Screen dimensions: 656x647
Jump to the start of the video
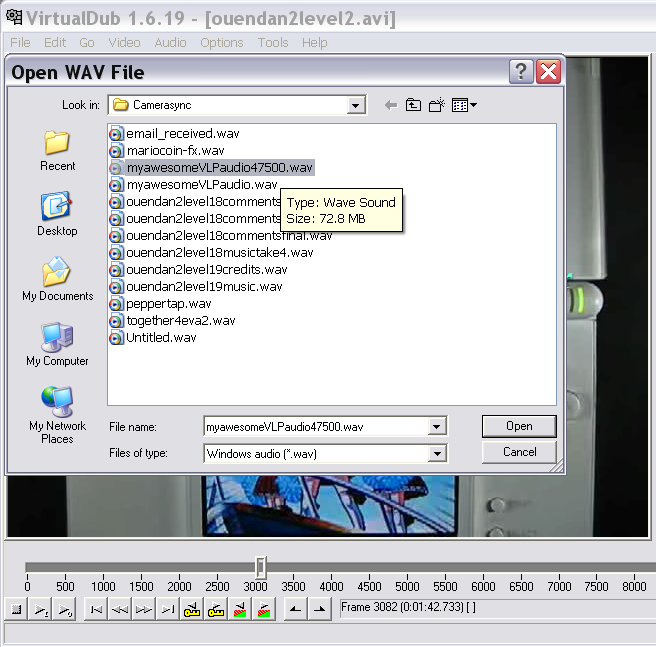click(96, 609)
